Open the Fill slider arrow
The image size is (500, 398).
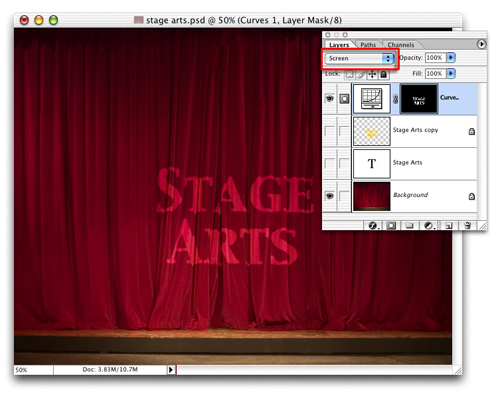[x=451, y=73]
